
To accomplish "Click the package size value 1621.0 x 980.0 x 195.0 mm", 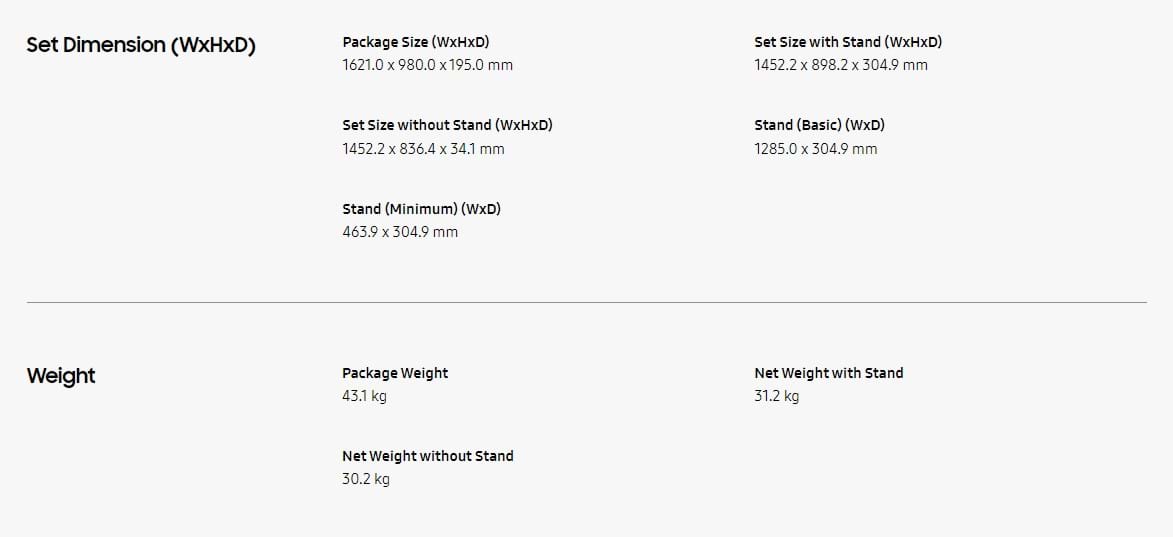I will (x=427, y=65).
